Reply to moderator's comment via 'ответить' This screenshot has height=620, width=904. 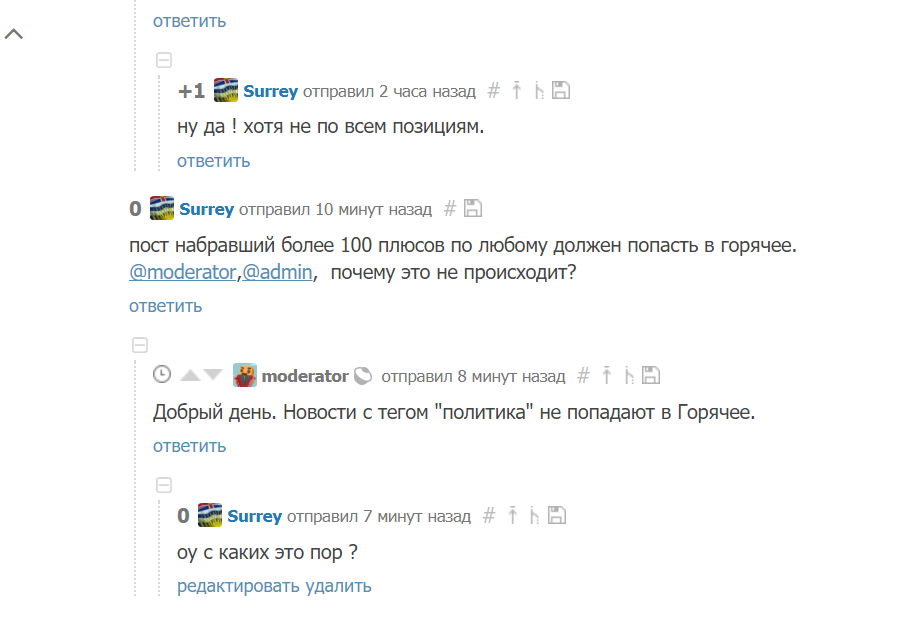pyautogui.click(x=189, y=446)
